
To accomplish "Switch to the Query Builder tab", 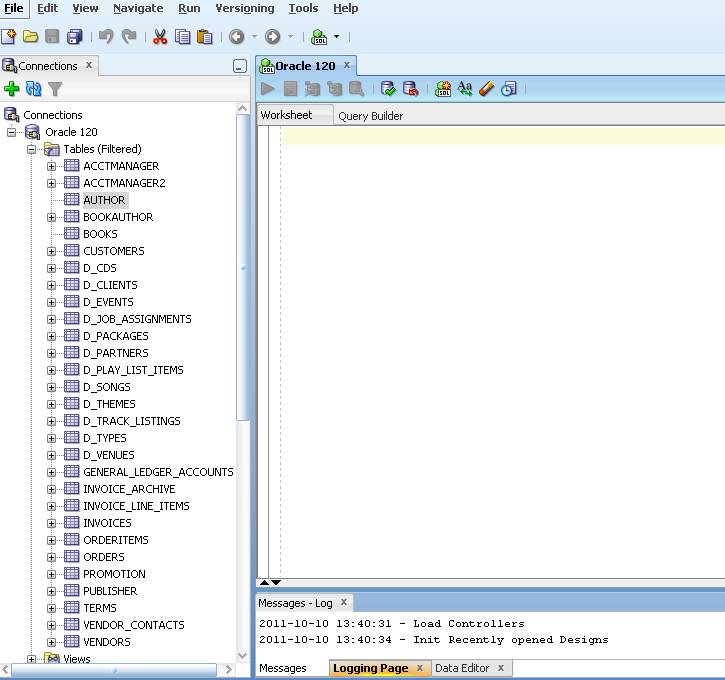I will point(370,116).
